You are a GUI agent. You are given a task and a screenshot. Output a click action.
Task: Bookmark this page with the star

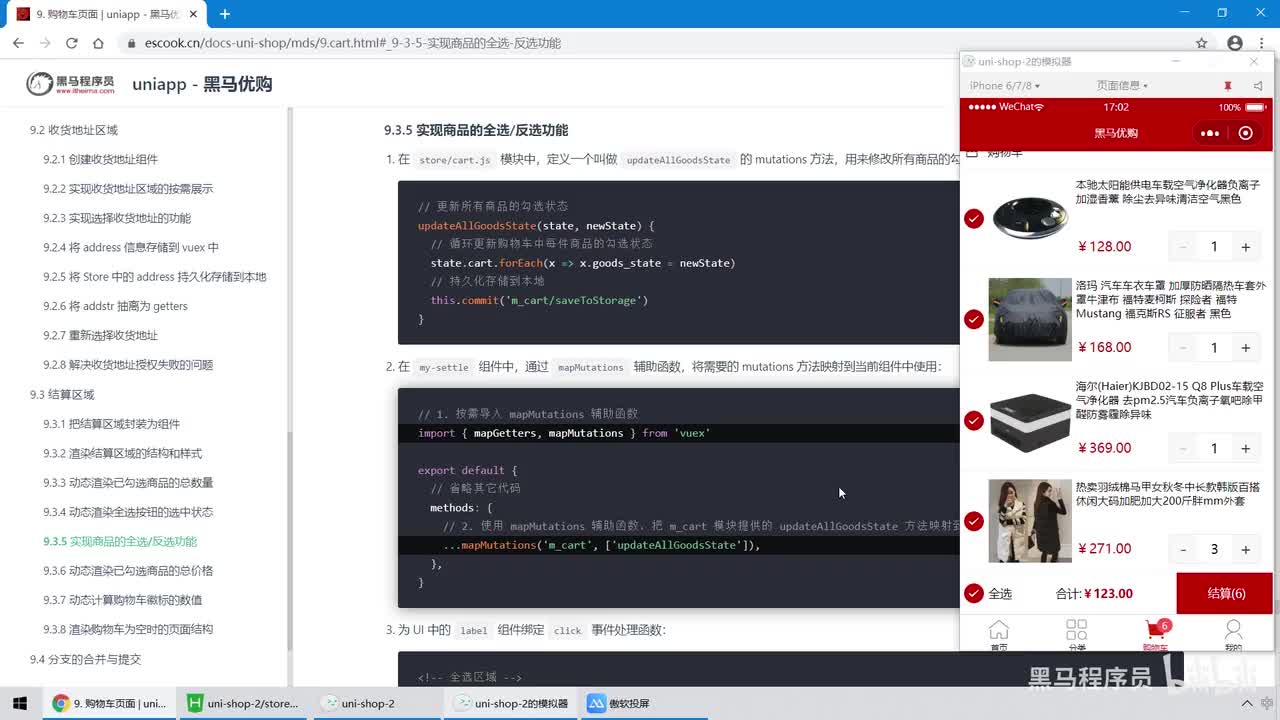click(1202, 43)
